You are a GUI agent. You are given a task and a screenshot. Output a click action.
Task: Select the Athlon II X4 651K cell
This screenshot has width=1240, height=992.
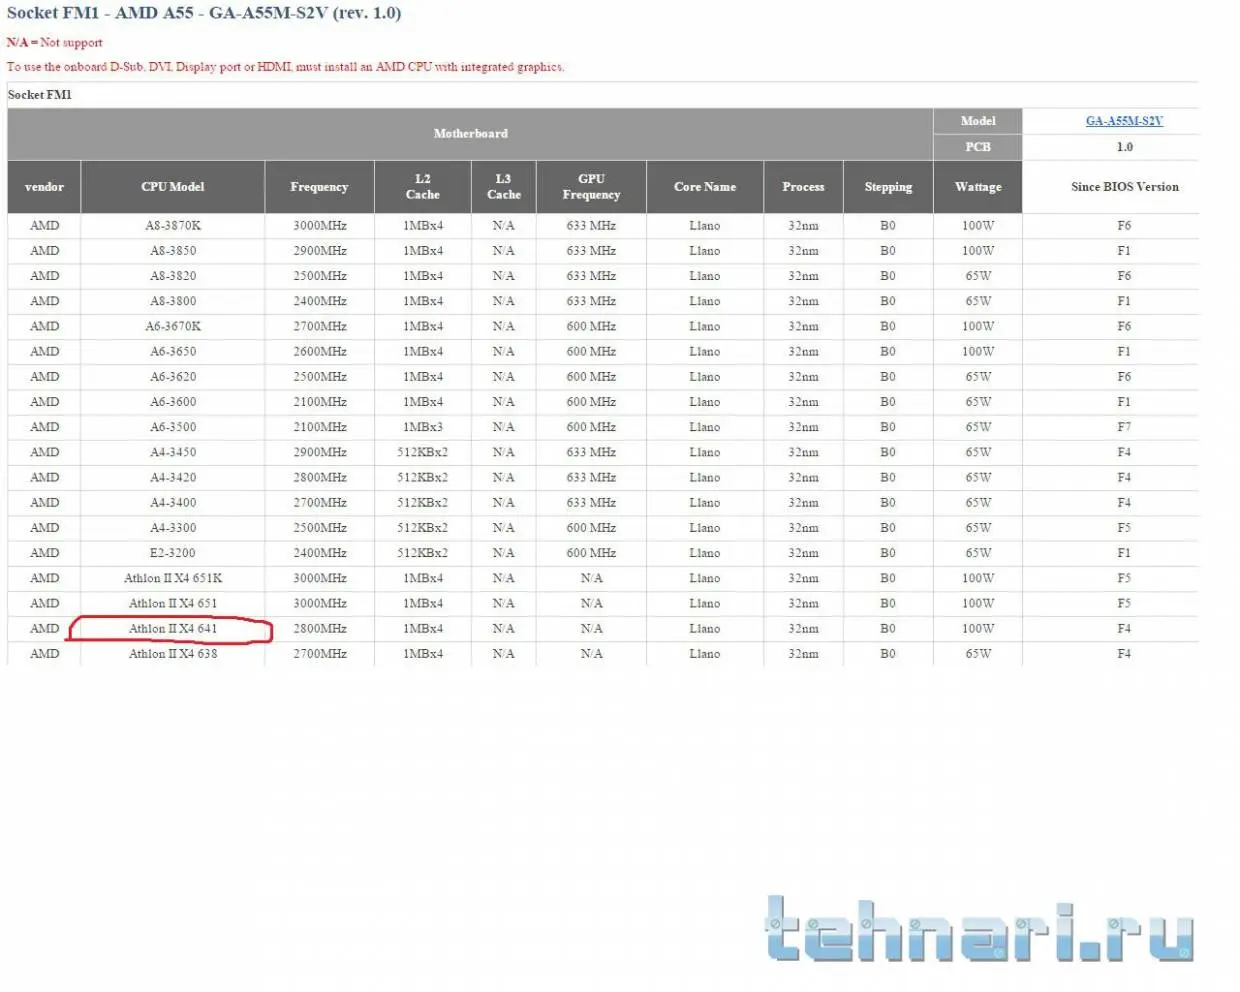[173, 578]
